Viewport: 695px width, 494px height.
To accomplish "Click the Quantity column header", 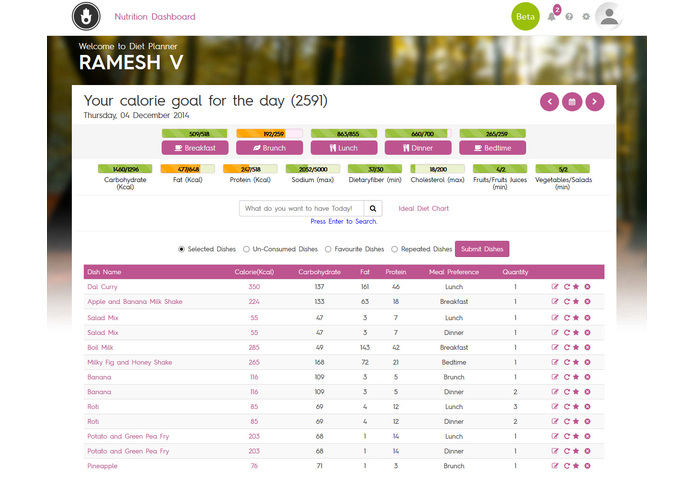I will pyautogui.click(x=515, y=272).
